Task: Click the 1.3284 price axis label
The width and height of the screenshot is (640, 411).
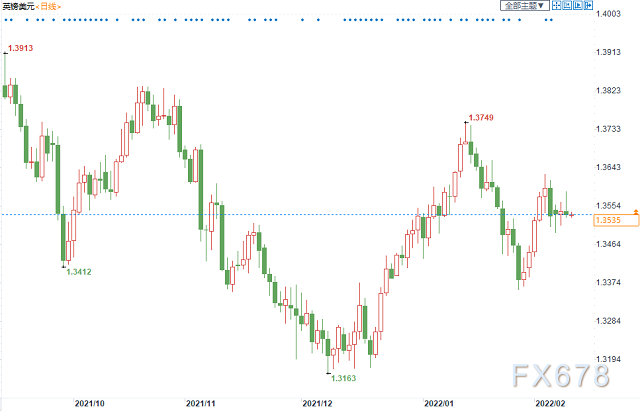Action: pos(608,321)
